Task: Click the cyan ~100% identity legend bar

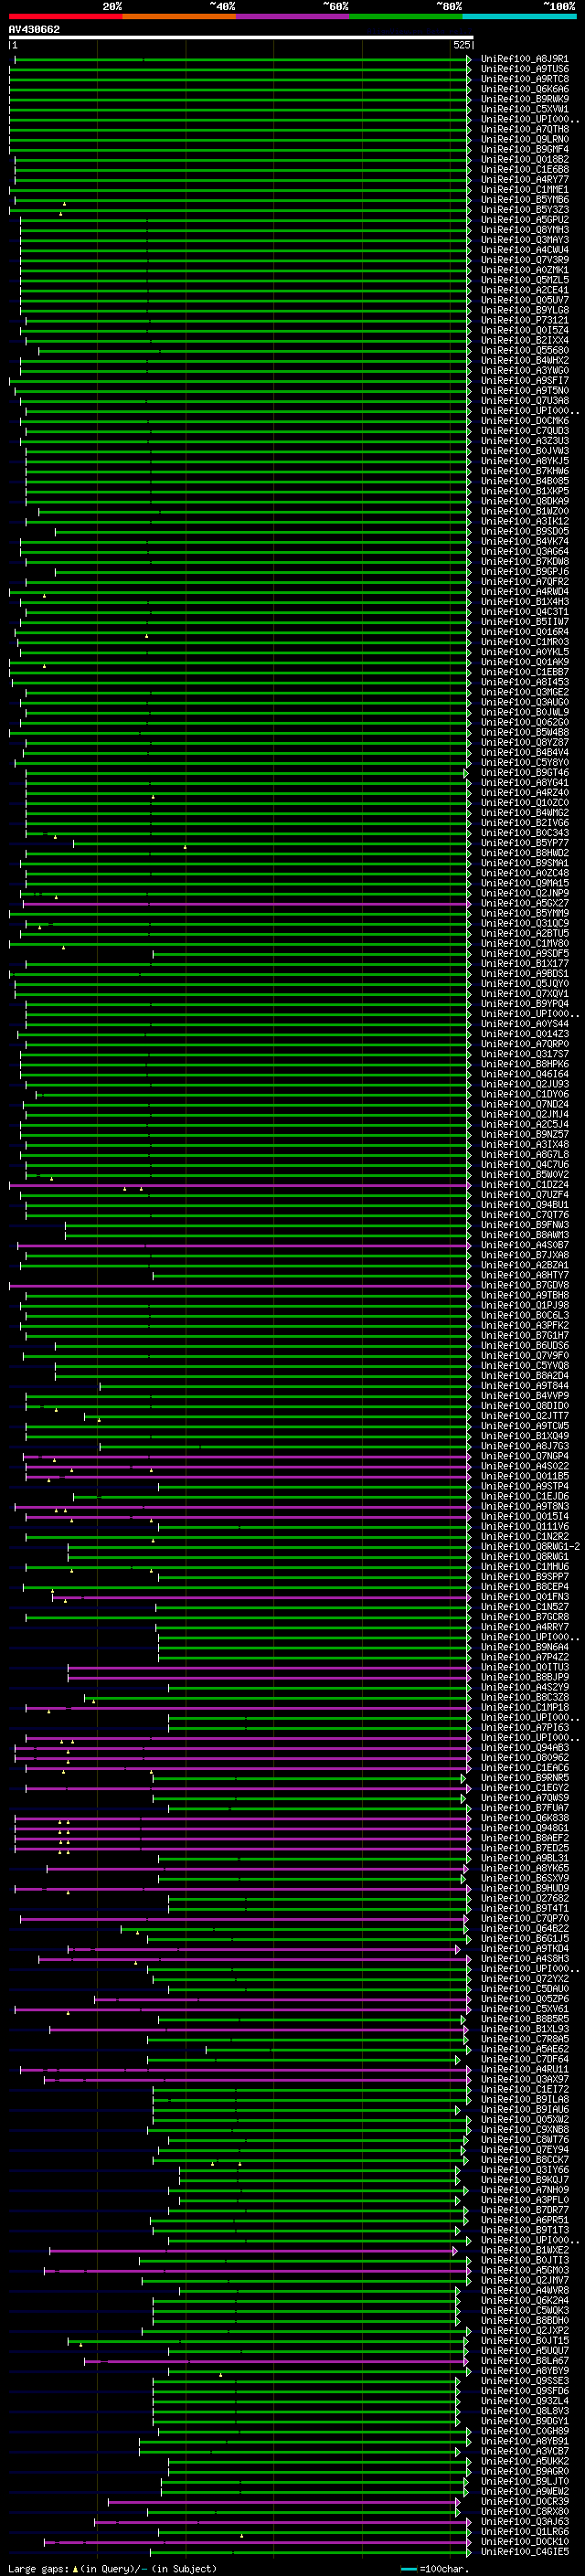Action: 520,17
